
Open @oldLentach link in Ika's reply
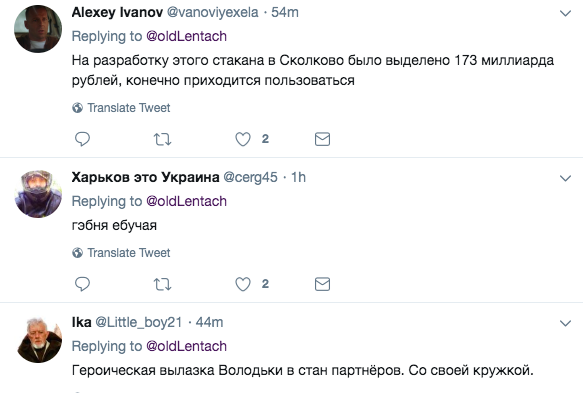186,346
